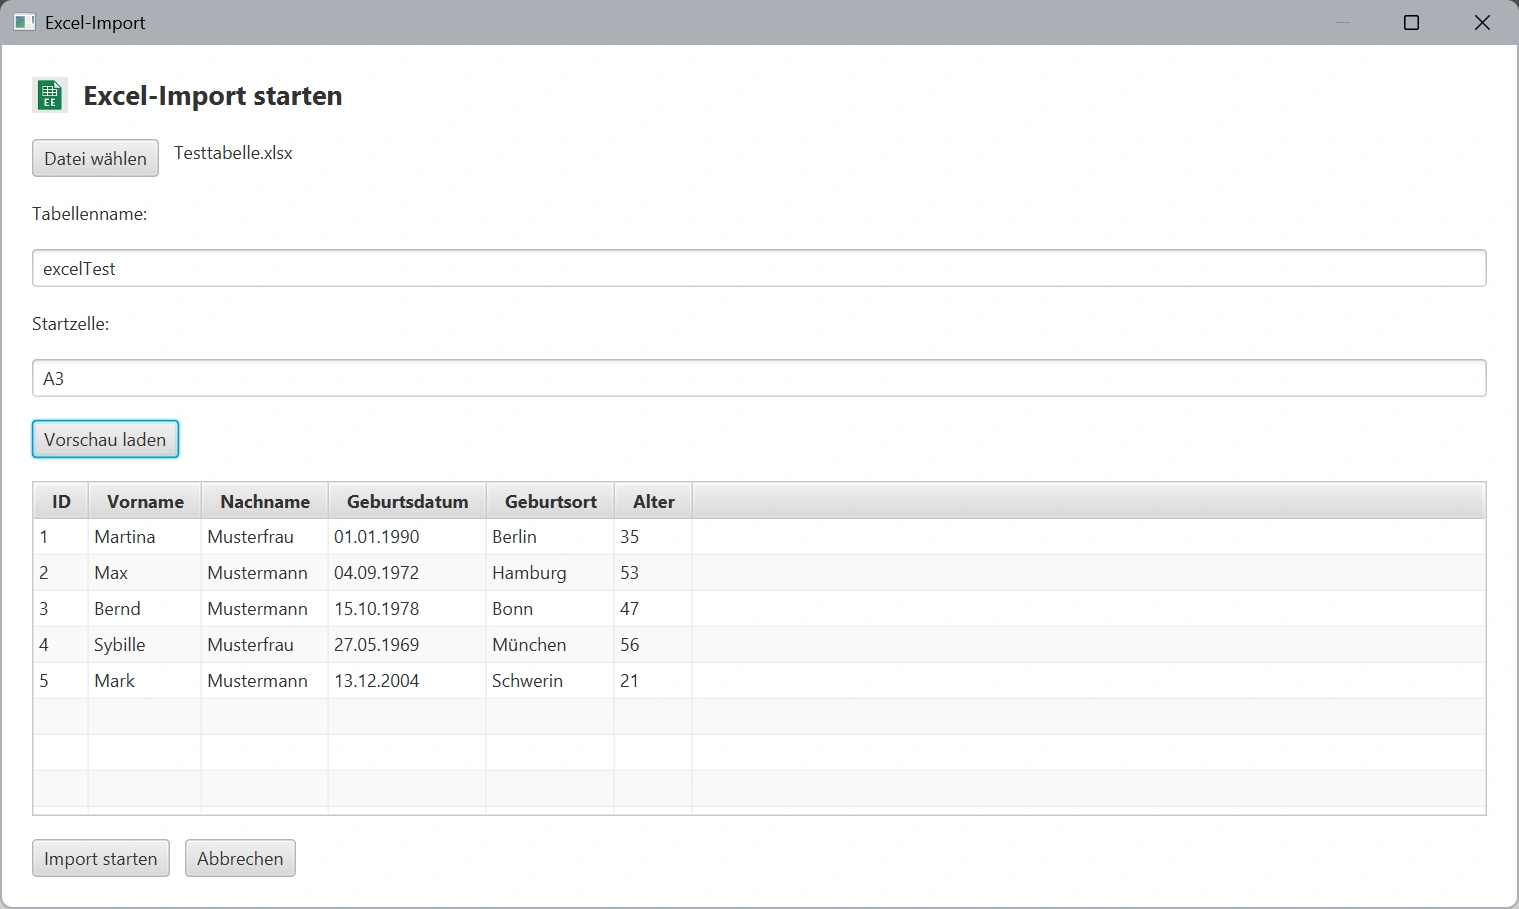This screenshot has height=909, width=1519.
Task: Click into the Startzelle text field
Action: tap(758, 378)
